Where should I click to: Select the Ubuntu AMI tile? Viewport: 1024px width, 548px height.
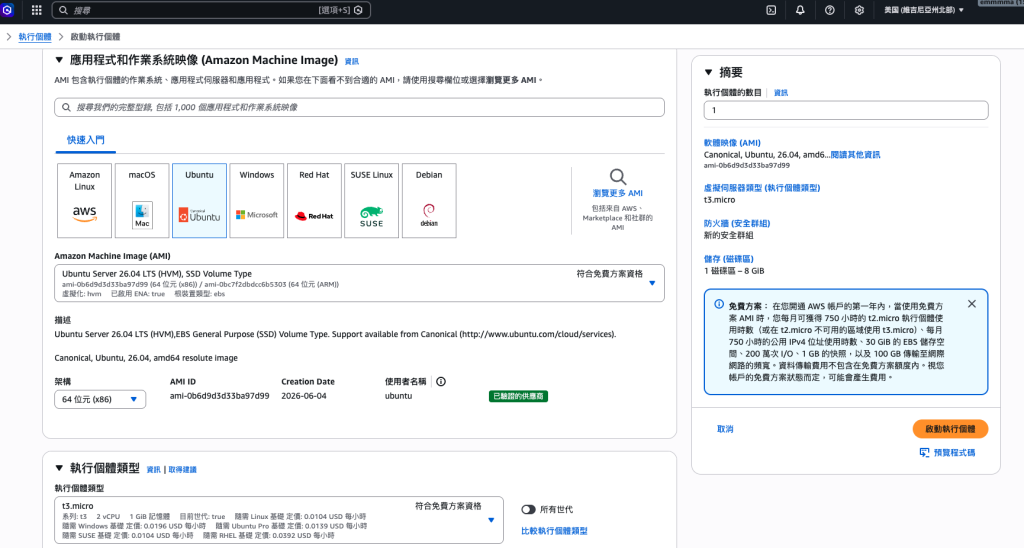(x=199, y=201)
